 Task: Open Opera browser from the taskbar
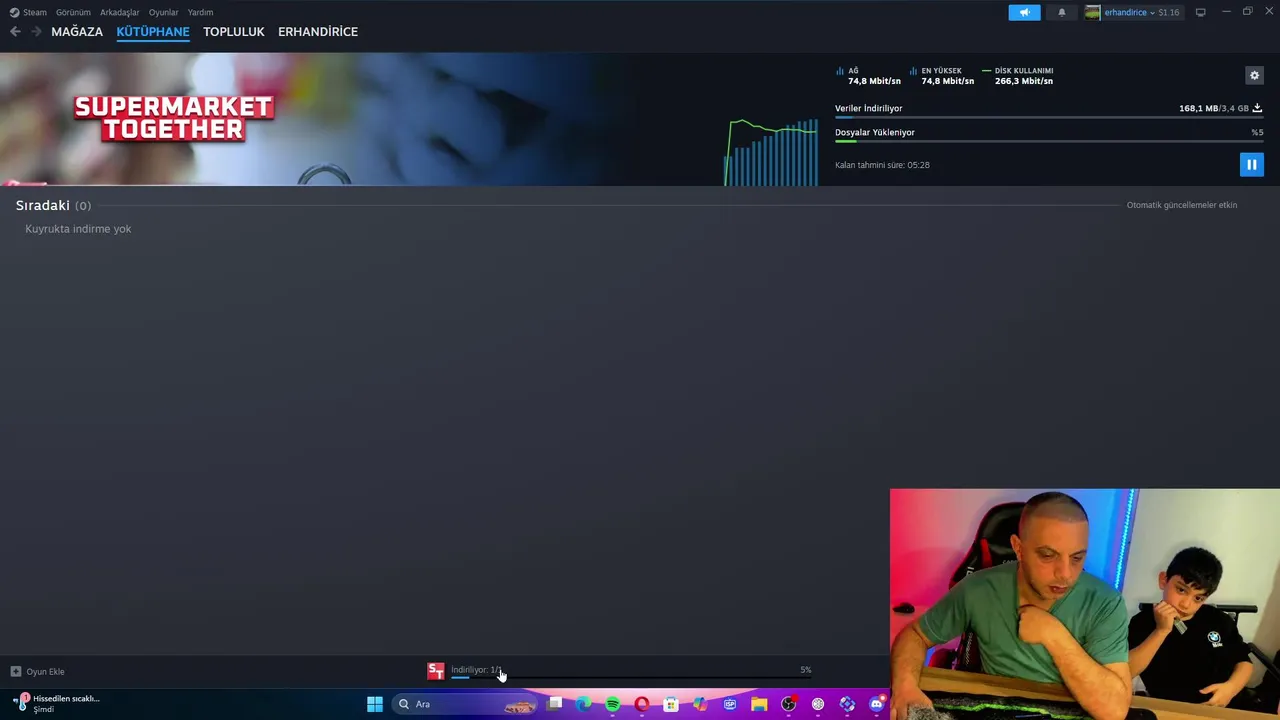pyautogui.click(x=642, y=704)
